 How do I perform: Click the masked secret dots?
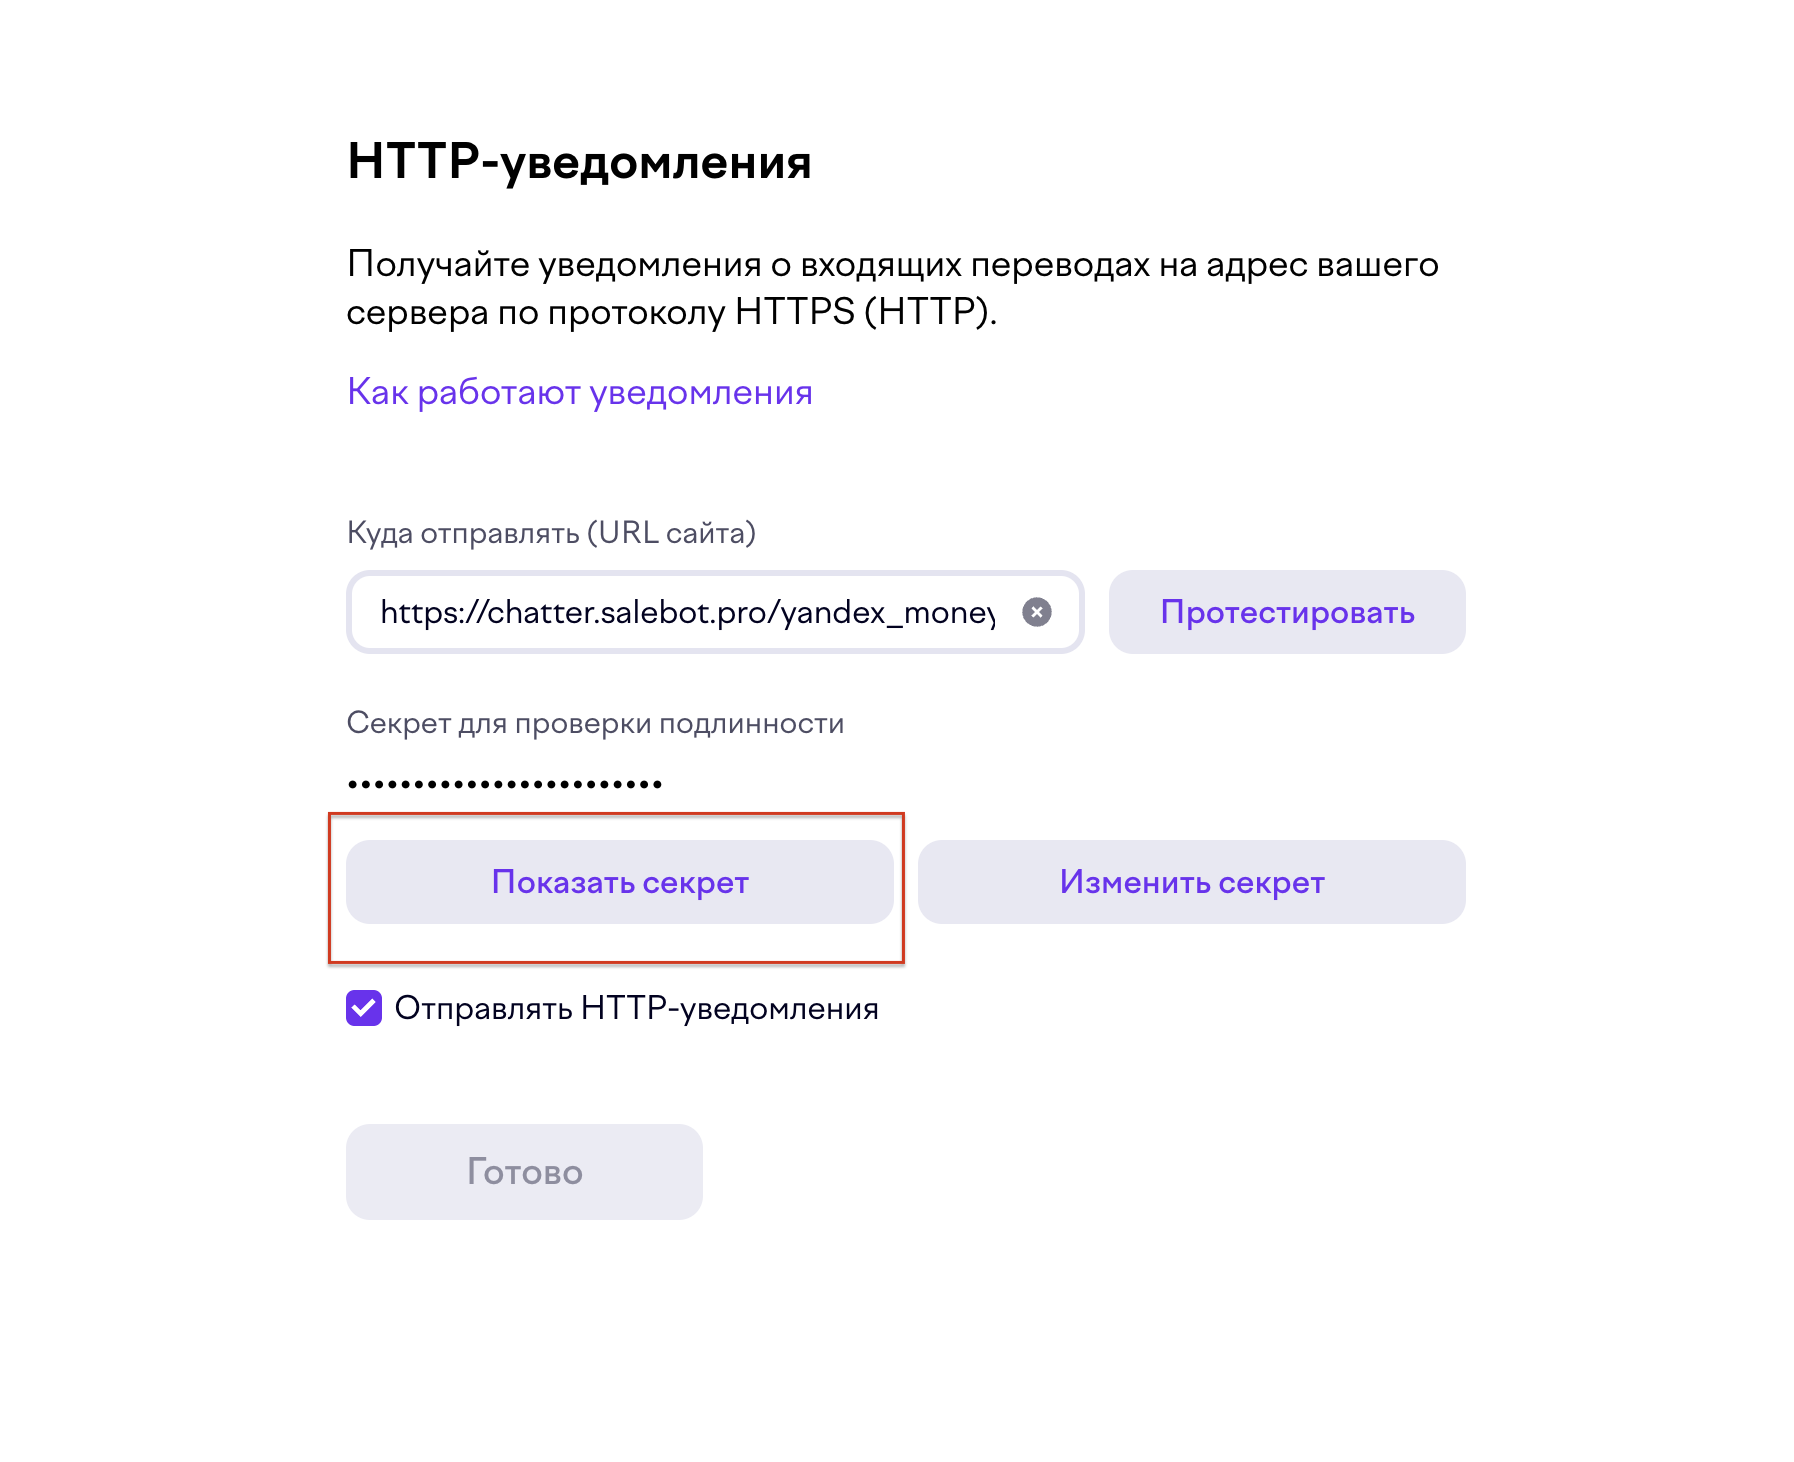[504, 784]
